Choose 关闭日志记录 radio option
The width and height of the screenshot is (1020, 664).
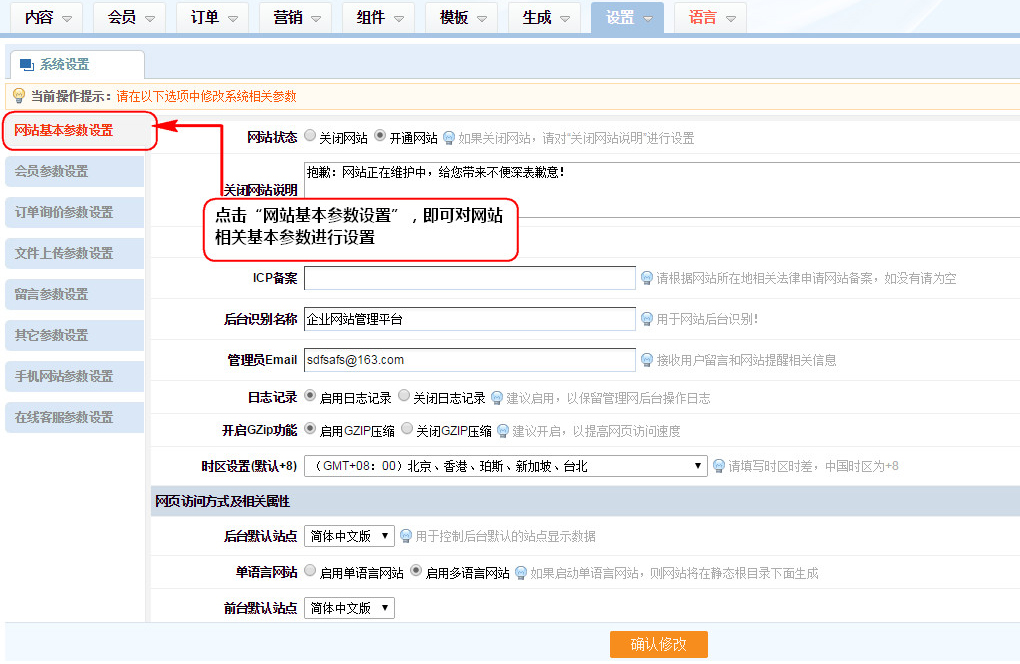tap(404, 396)
